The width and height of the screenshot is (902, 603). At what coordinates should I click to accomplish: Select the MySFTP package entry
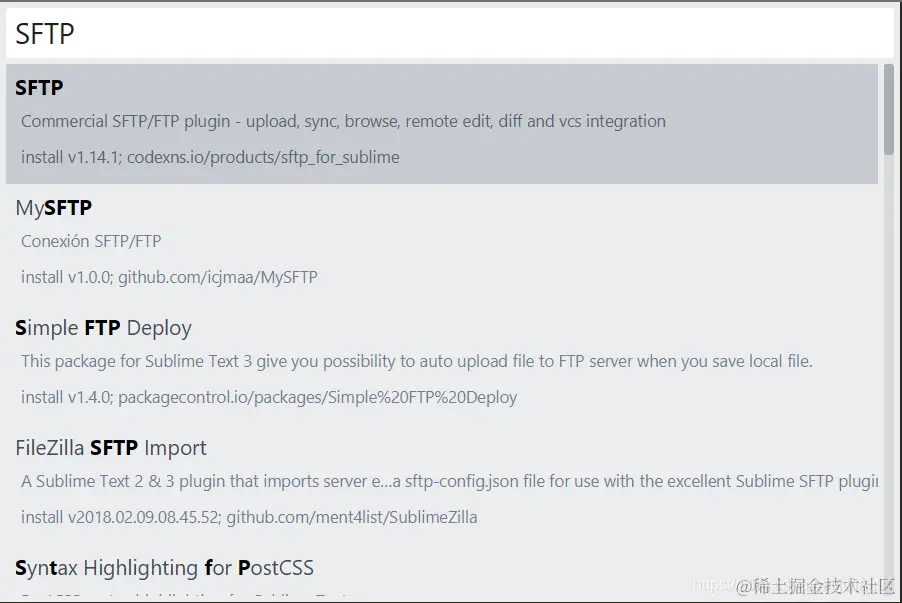pos(442,244)
